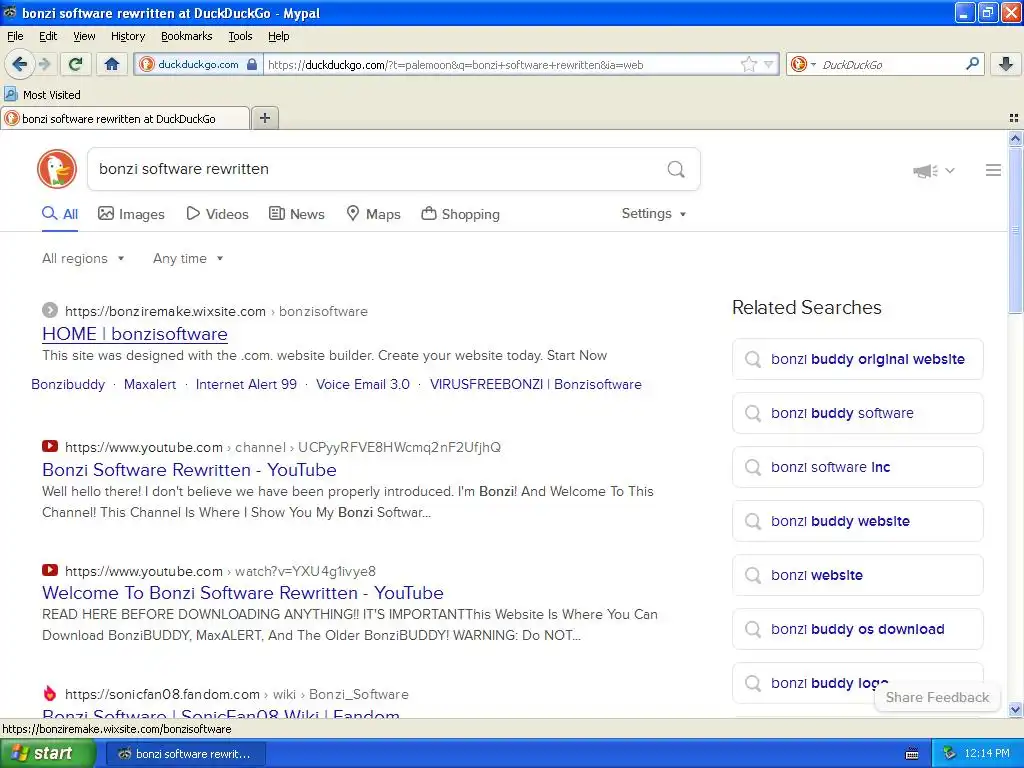
Task: Select the Mypal taskbar window button
Action: [x=185, y=754]
